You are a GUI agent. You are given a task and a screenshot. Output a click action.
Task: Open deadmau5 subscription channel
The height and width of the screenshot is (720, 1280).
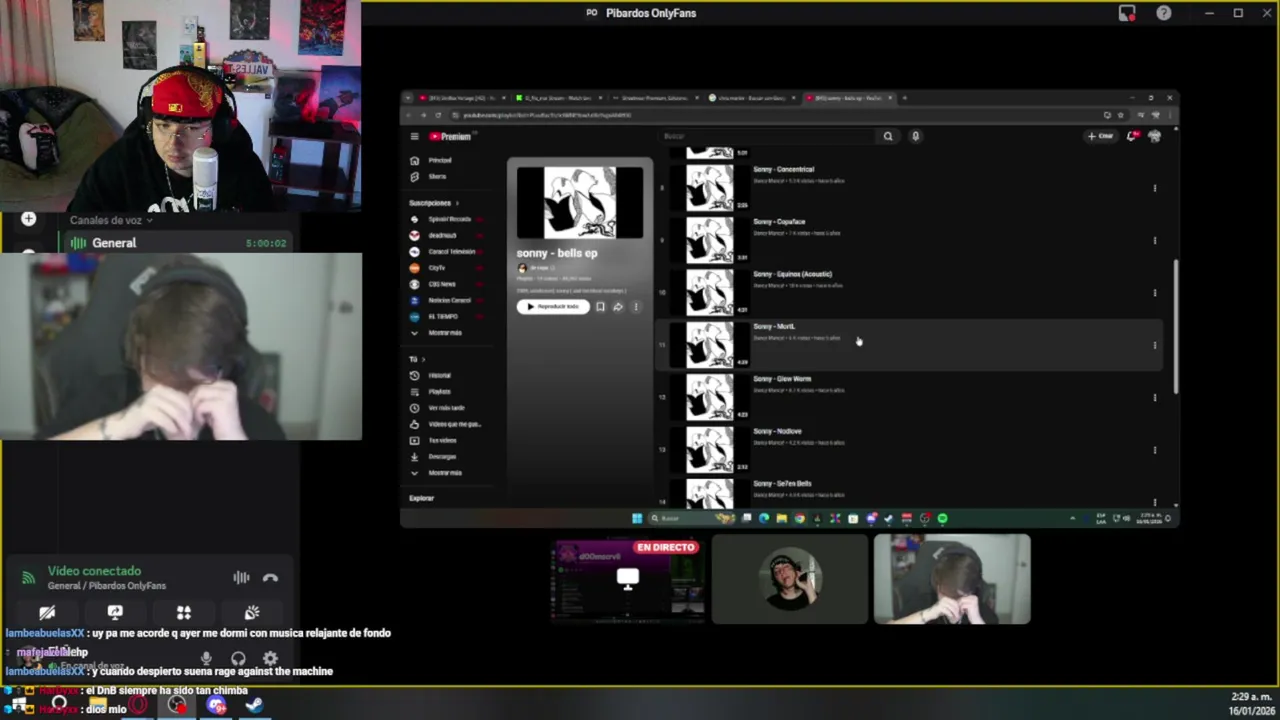[x=443, y=235]
